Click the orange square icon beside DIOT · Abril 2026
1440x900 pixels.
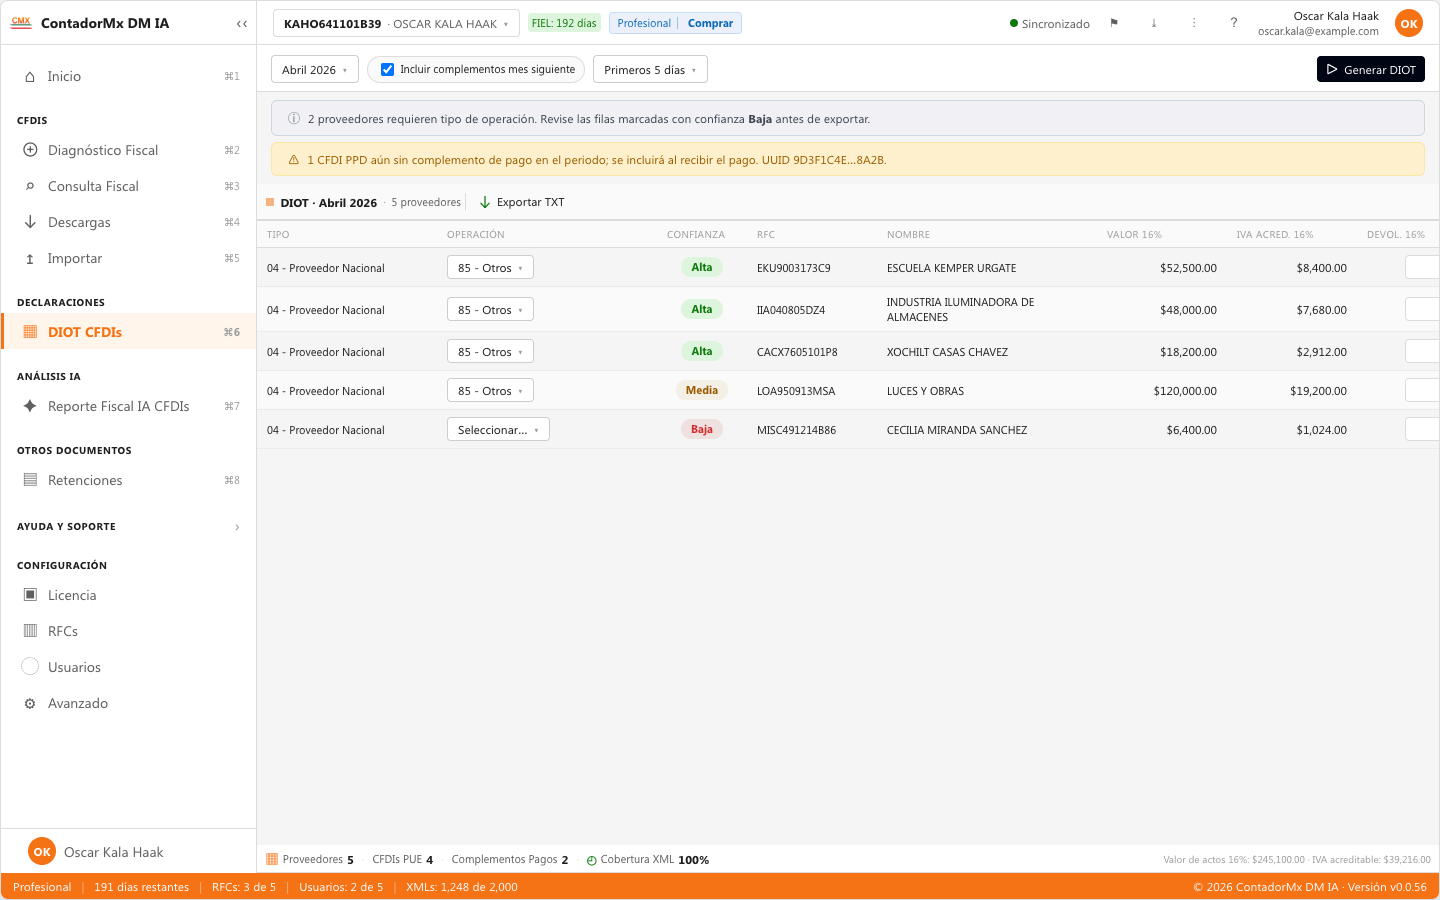point(270,202)
